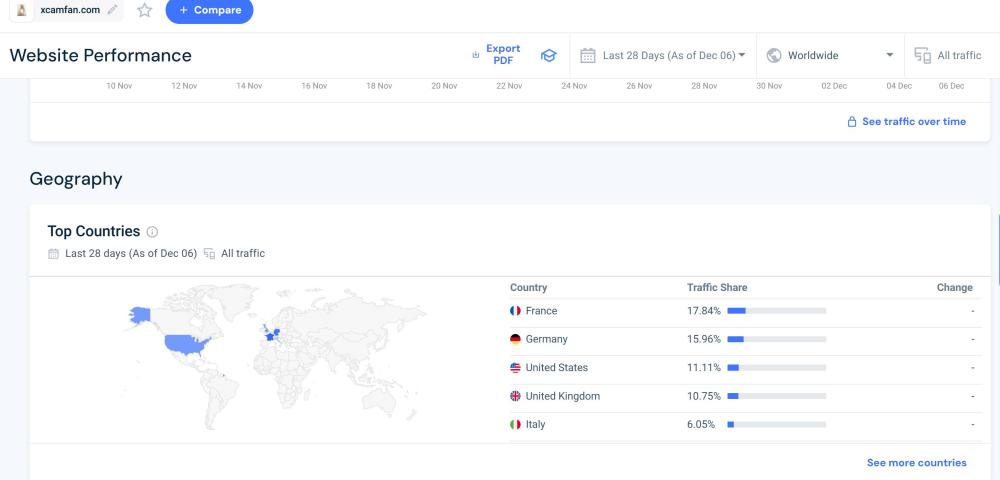Click the Top Countries info icon
The image size is (1000, 480).
[x=152, y=232]
